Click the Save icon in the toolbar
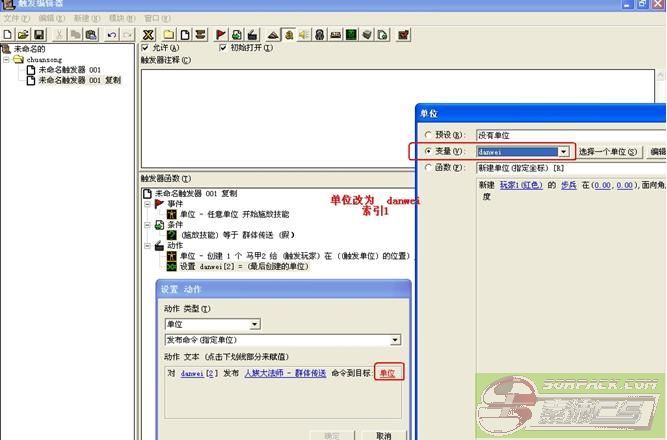This screenshot has height=440, width=667. tap(37, 35)
